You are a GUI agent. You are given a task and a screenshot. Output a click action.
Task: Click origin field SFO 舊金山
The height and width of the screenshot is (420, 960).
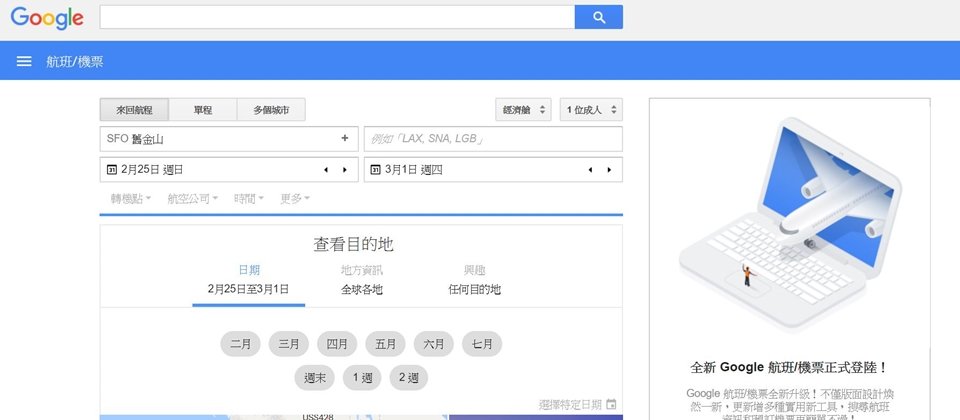pos(229,139)
